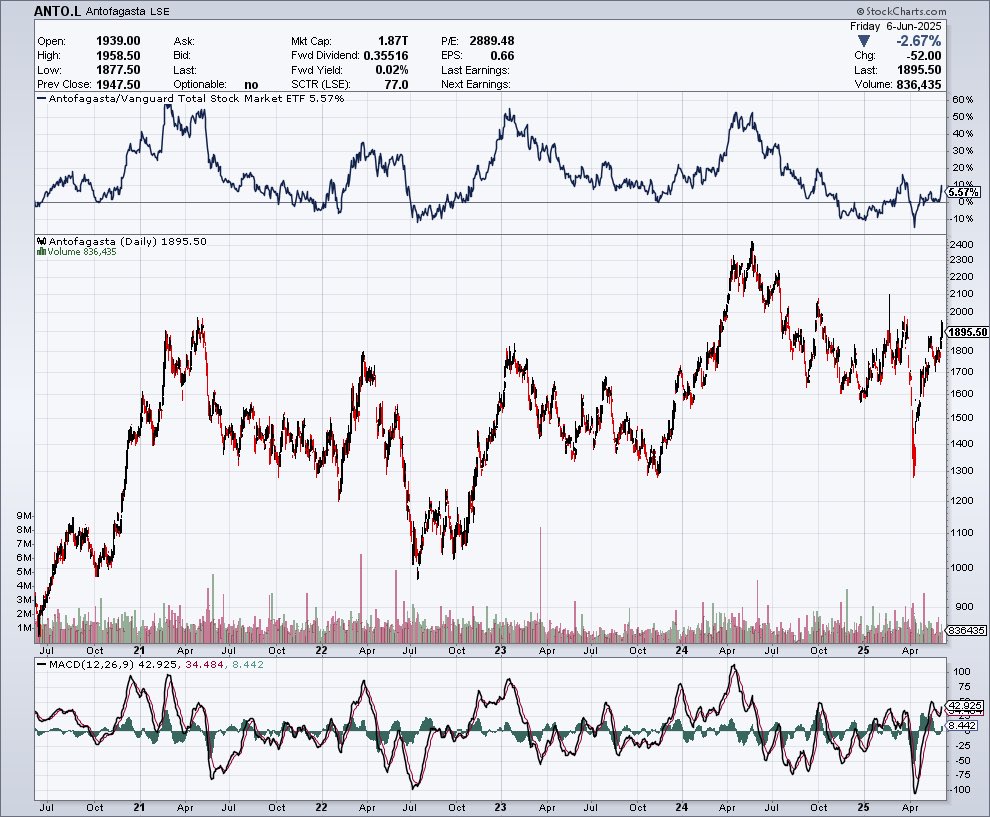Click the -10% relative strength axis label
The height and width of the screenshot is (817, 990).
962,219
